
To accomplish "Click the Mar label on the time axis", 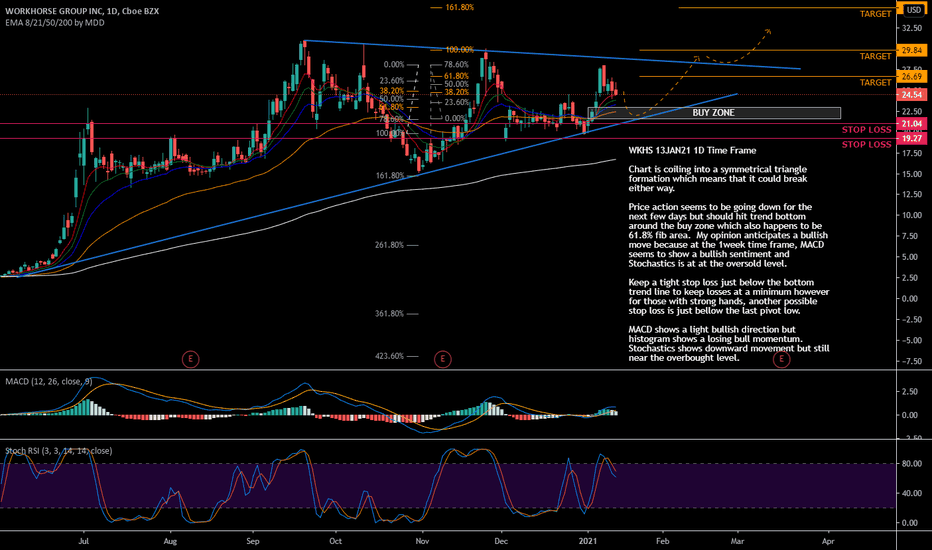I will click(737, 541).
